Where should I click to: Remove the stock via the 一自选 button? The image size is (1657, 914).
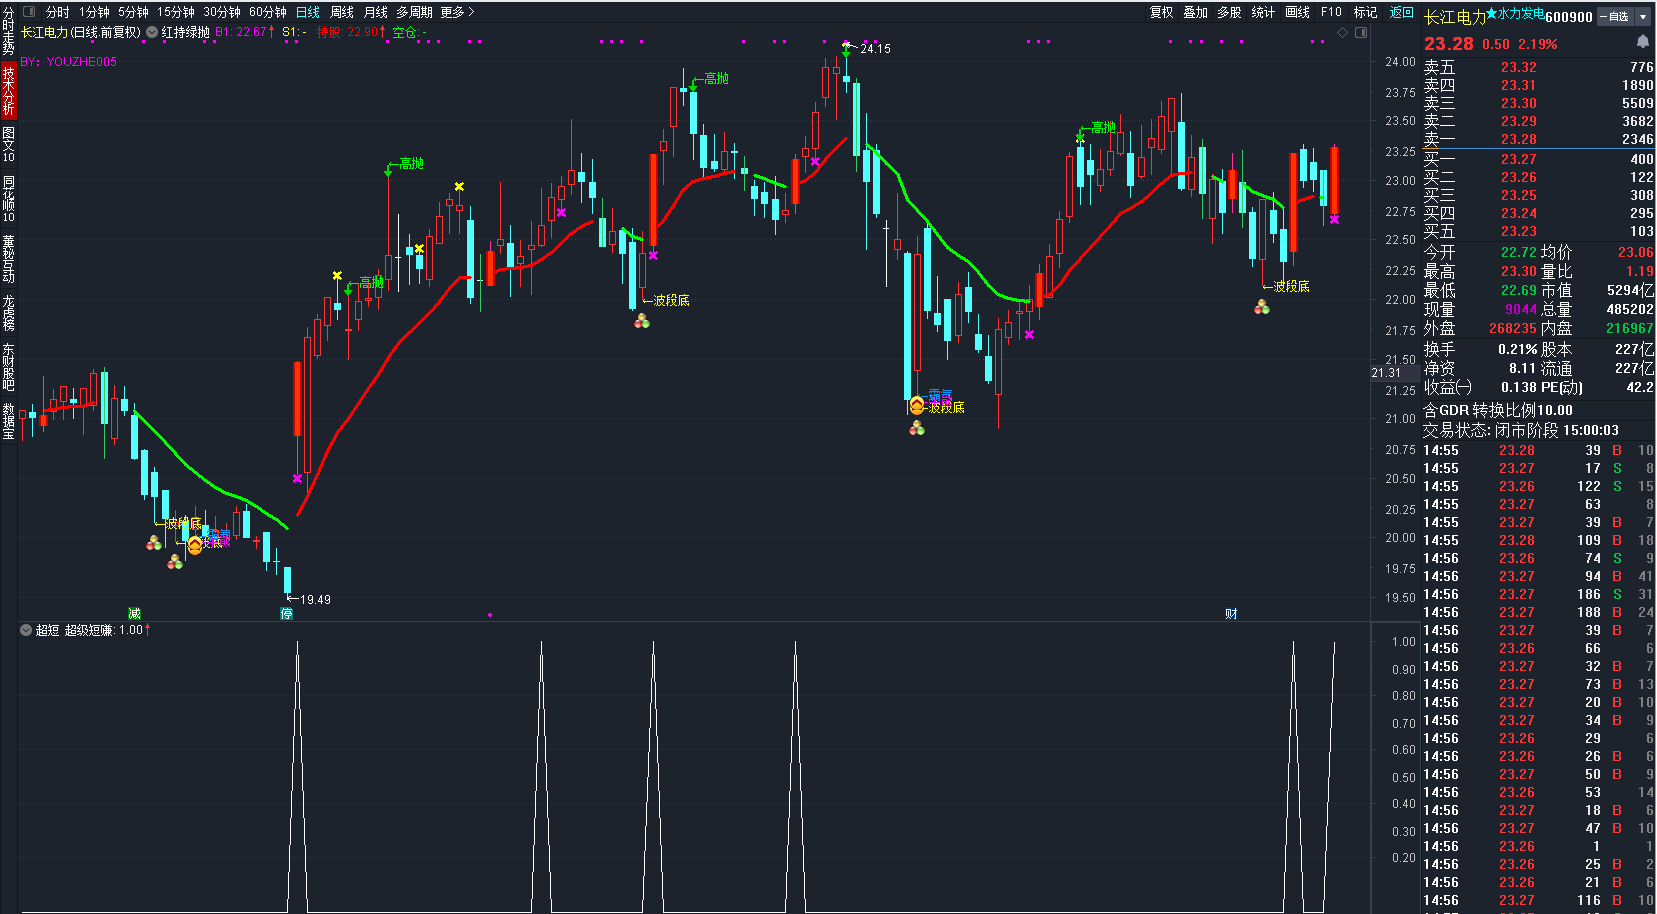click(1615, 17)
